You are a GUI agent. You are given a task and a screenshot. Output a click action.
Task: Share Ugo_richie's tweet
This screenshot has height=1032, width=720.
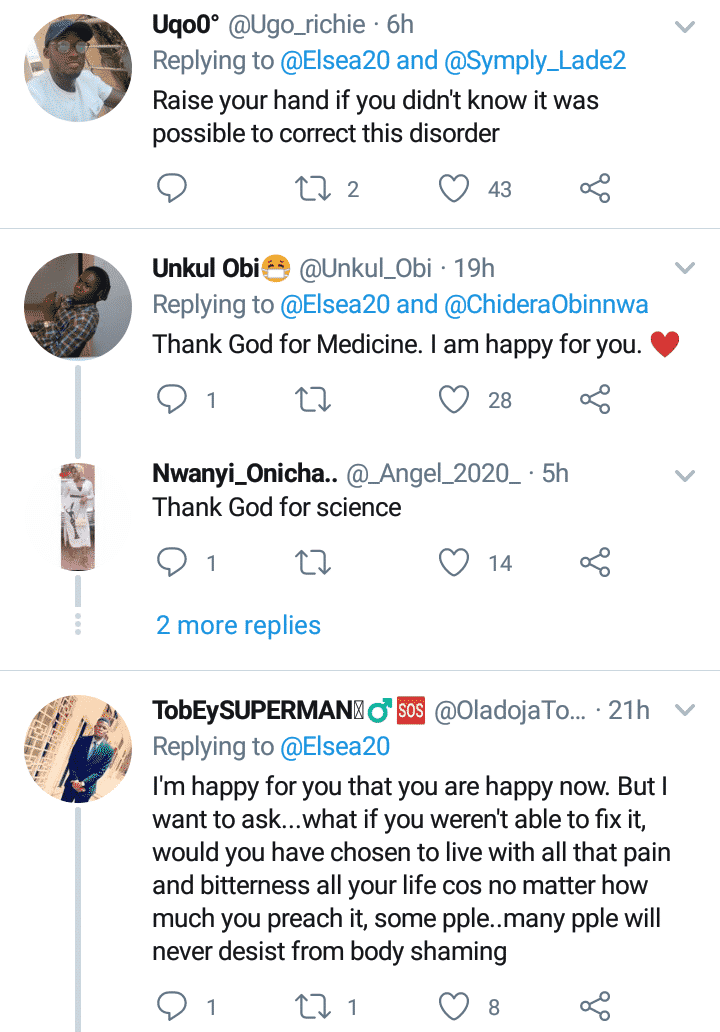(x=595, y=187)
